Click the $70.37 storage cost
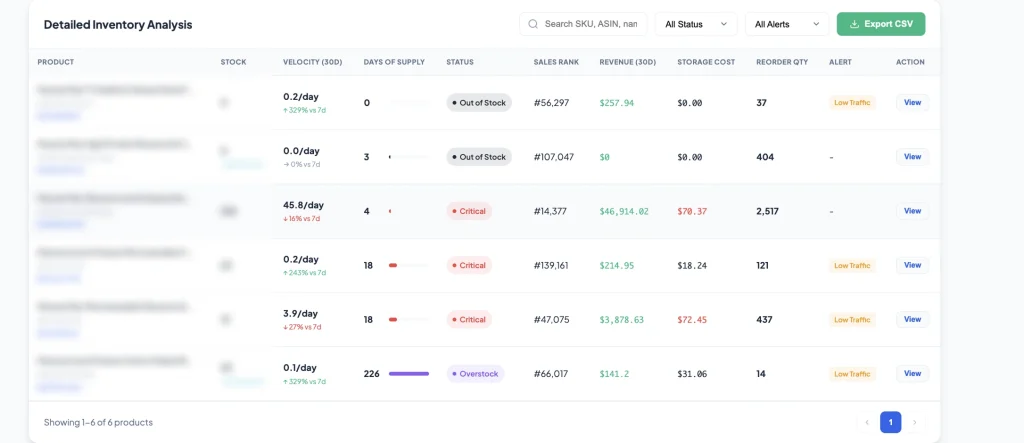 (x=692, y=211)
